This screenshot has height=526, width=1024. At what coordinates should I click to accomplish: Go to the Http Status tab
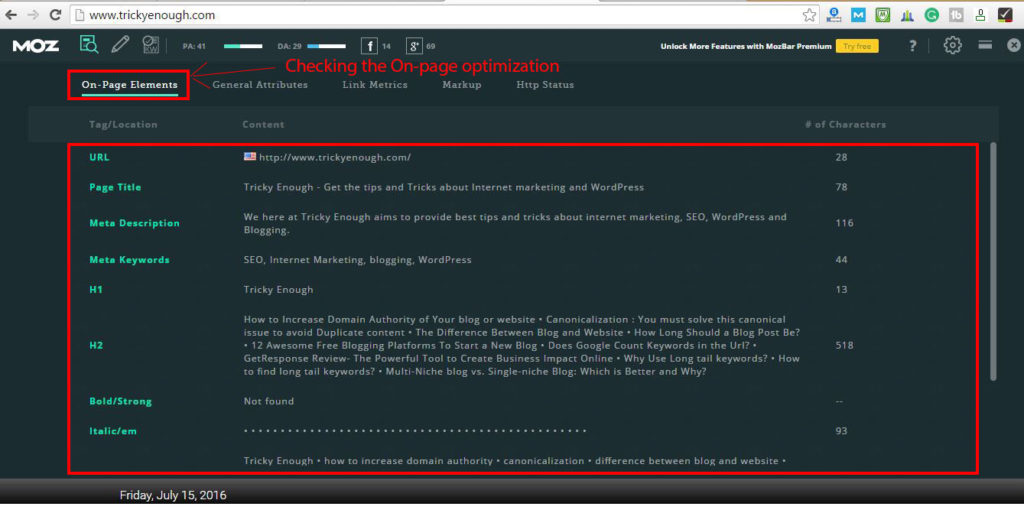pos(545,85)
